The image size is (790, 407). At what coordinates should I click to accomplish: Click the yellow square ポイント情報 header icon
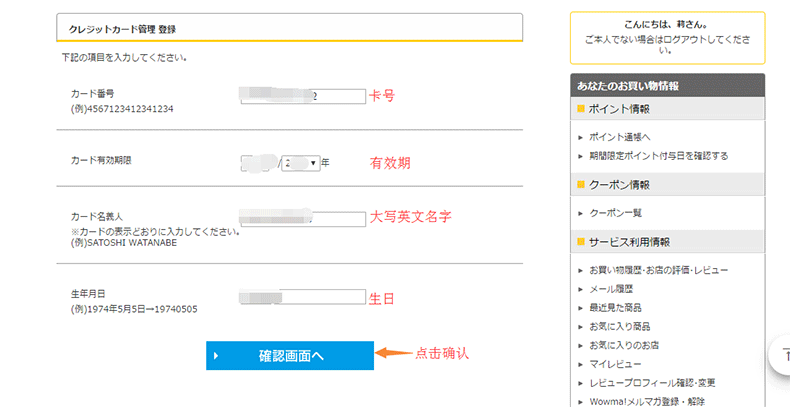click(581, 108)
